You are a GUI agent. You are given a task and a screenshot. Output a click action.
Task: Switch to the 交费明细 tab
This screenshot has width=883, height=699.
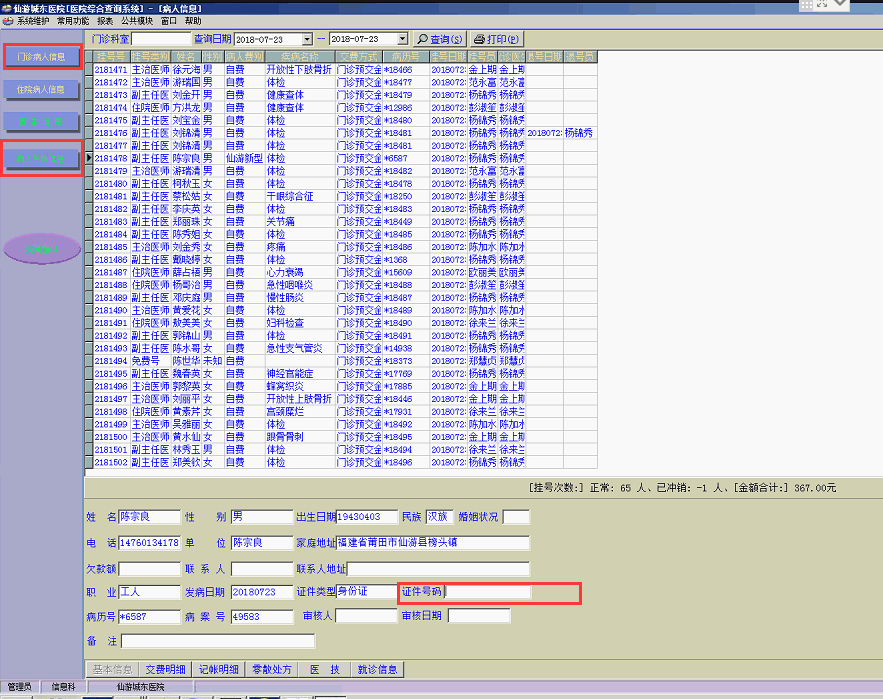tap(165, 669)
